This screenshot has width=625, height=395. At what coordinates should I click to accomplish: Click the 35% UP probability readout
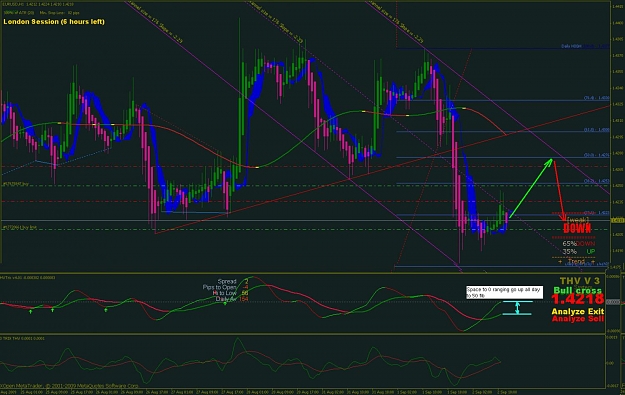[578, 252]
